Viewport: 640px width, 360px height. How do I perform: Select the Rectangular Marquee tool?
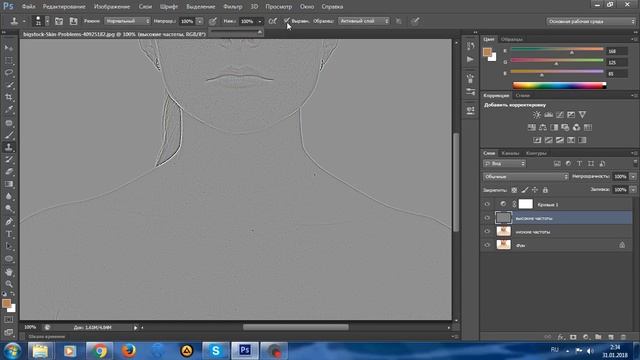pyautogui.click(x=9, y=60)
